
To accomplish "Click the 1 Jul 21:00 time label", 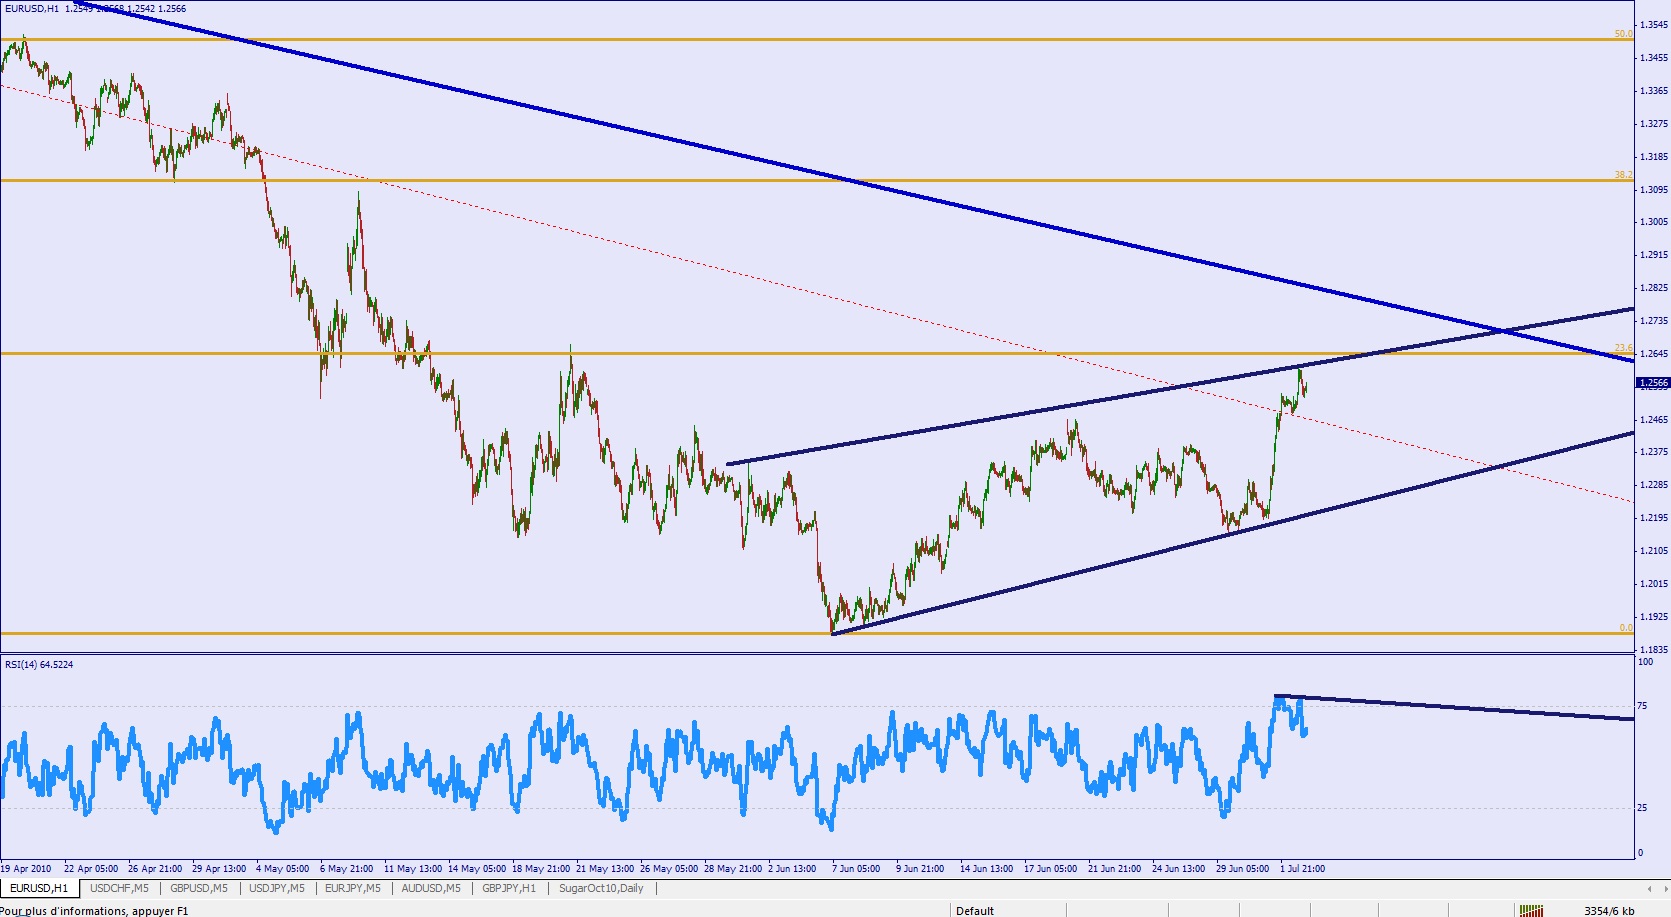I will coord(1301,868).
